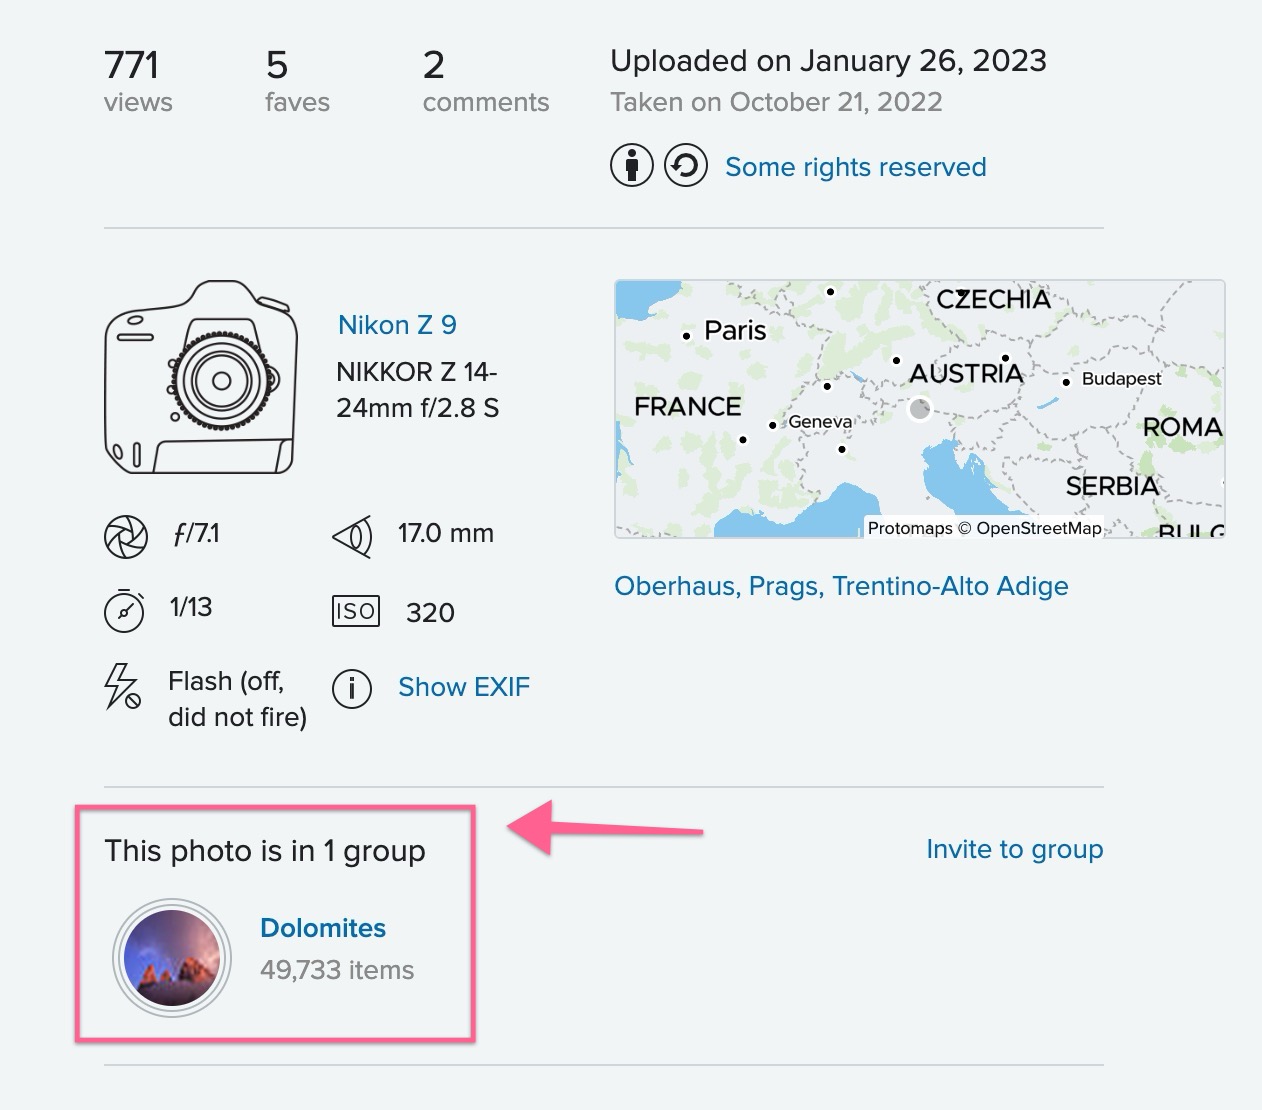Click the shutter speed timer icon
The height and width of the screenshot is (1110, 1262).
(125, 610)
